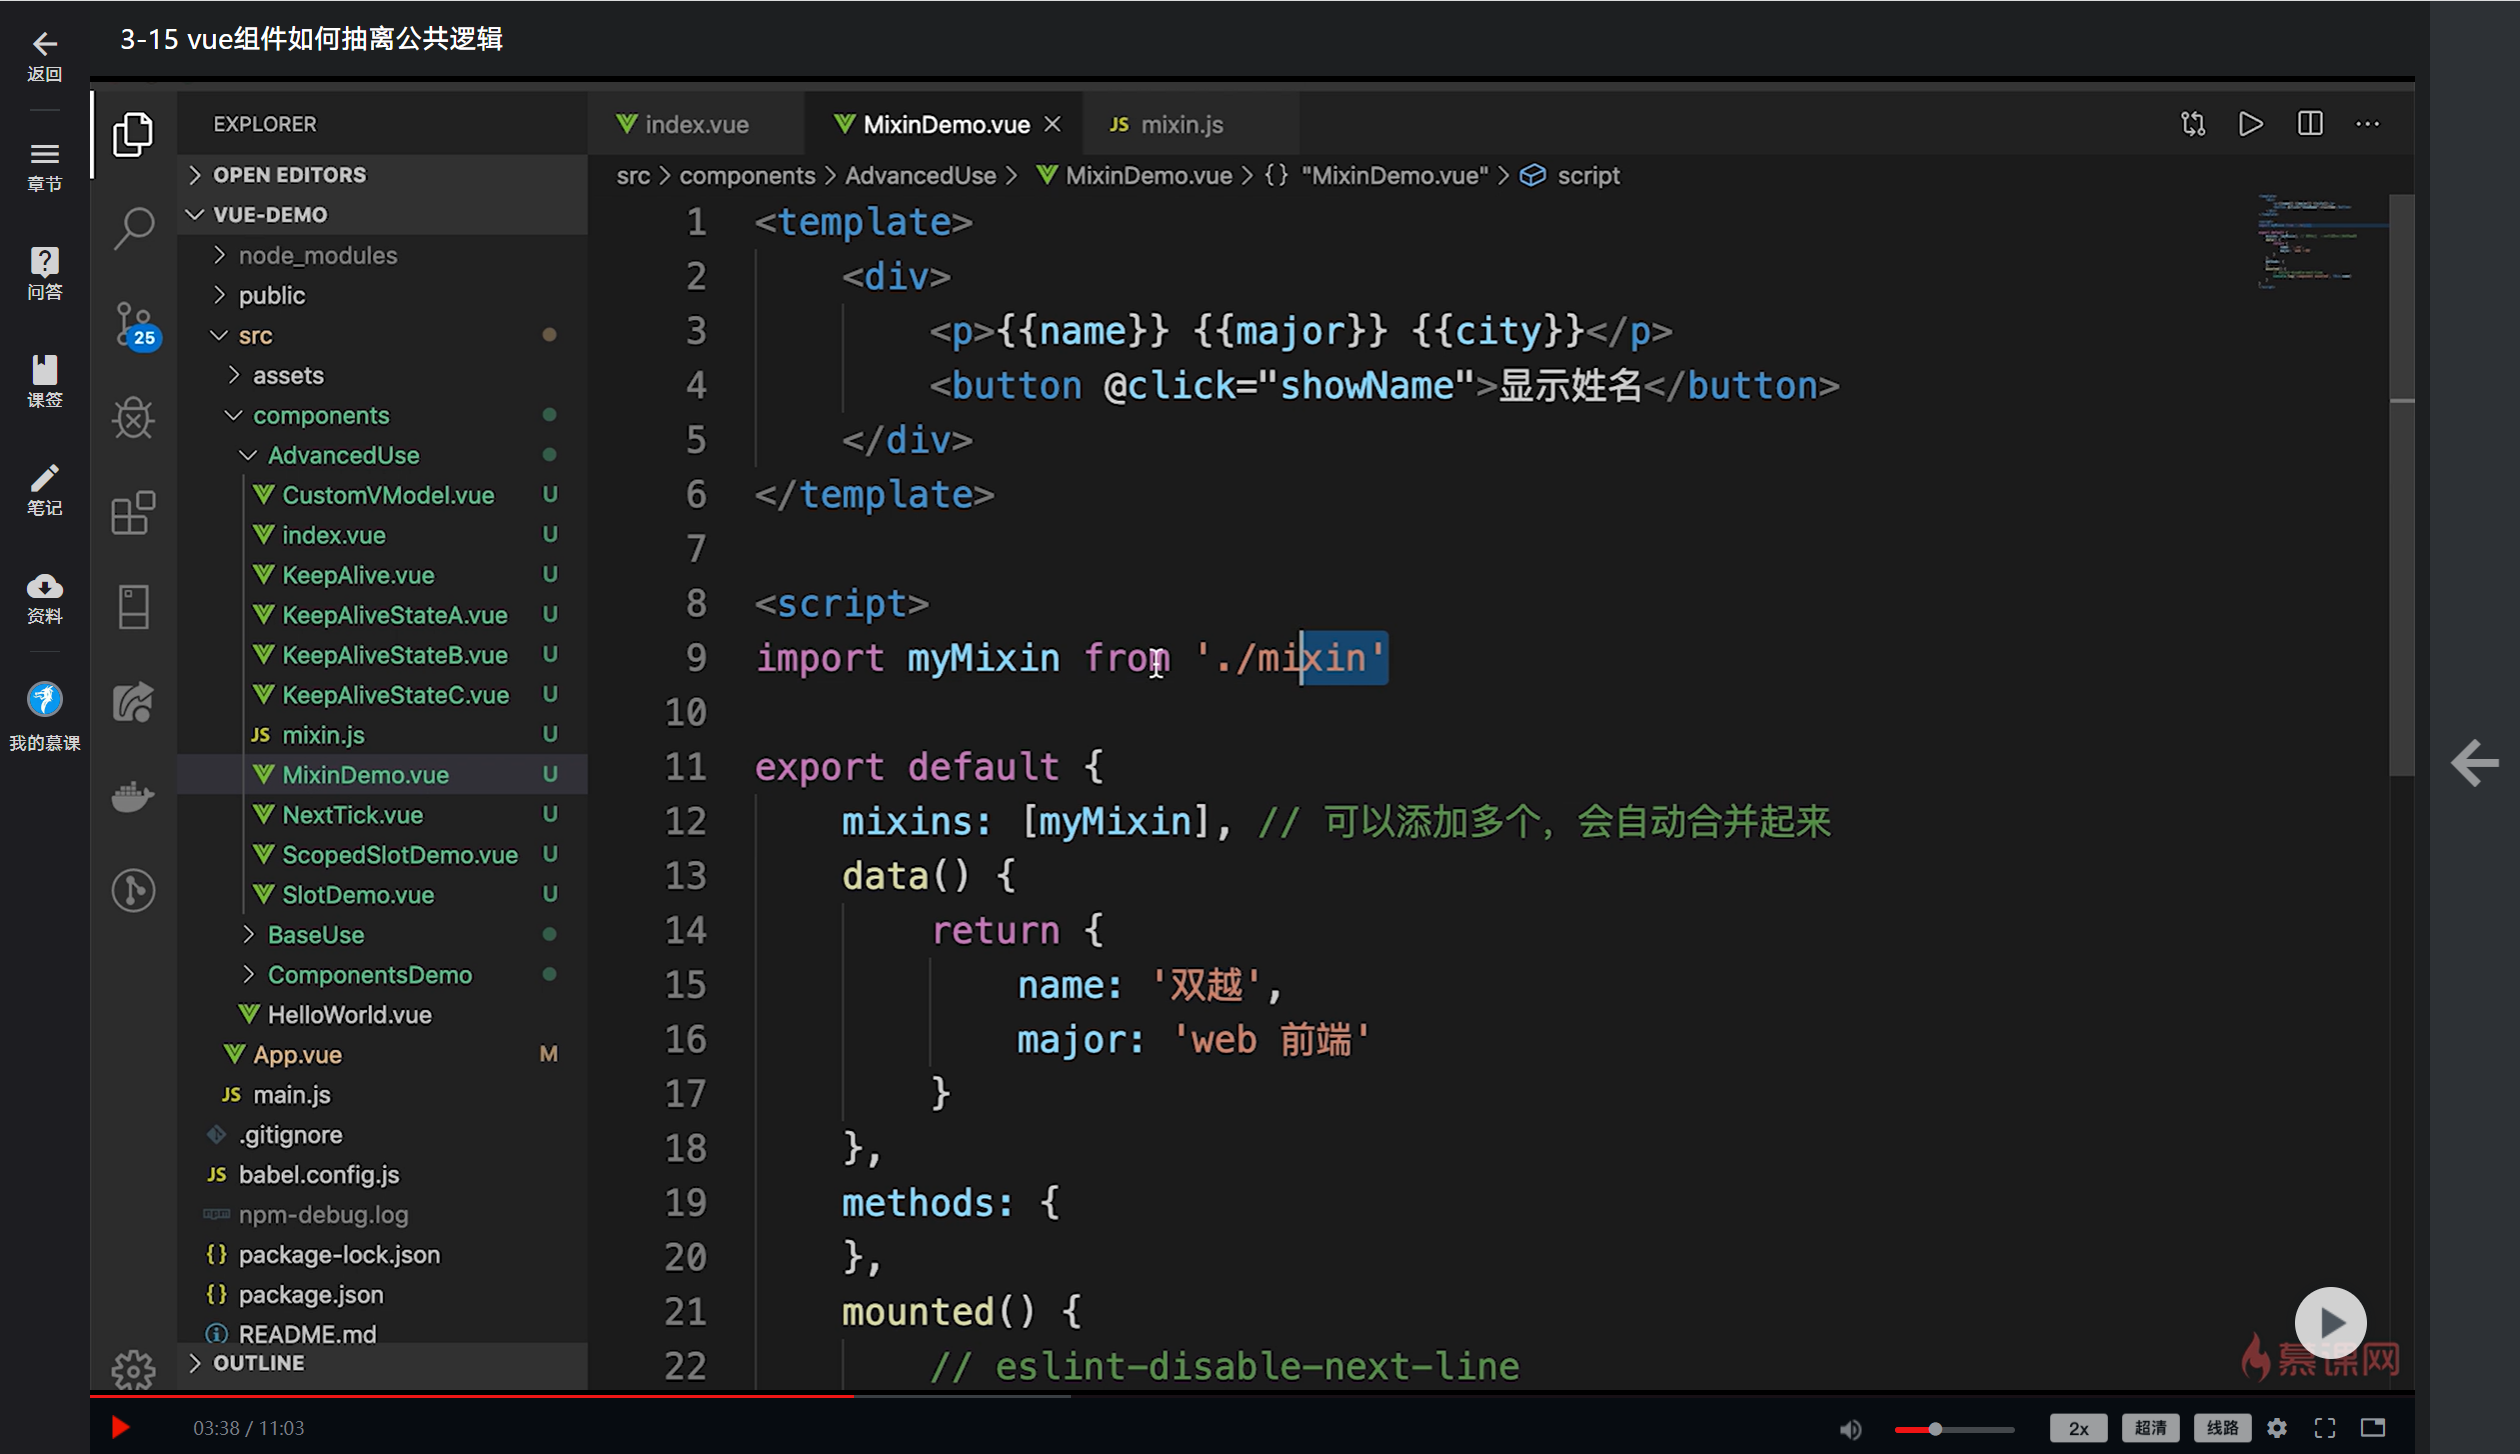Open the 笔记 notes panel
This screenshot has height=1454, width=2520.
tap(44, 489)
